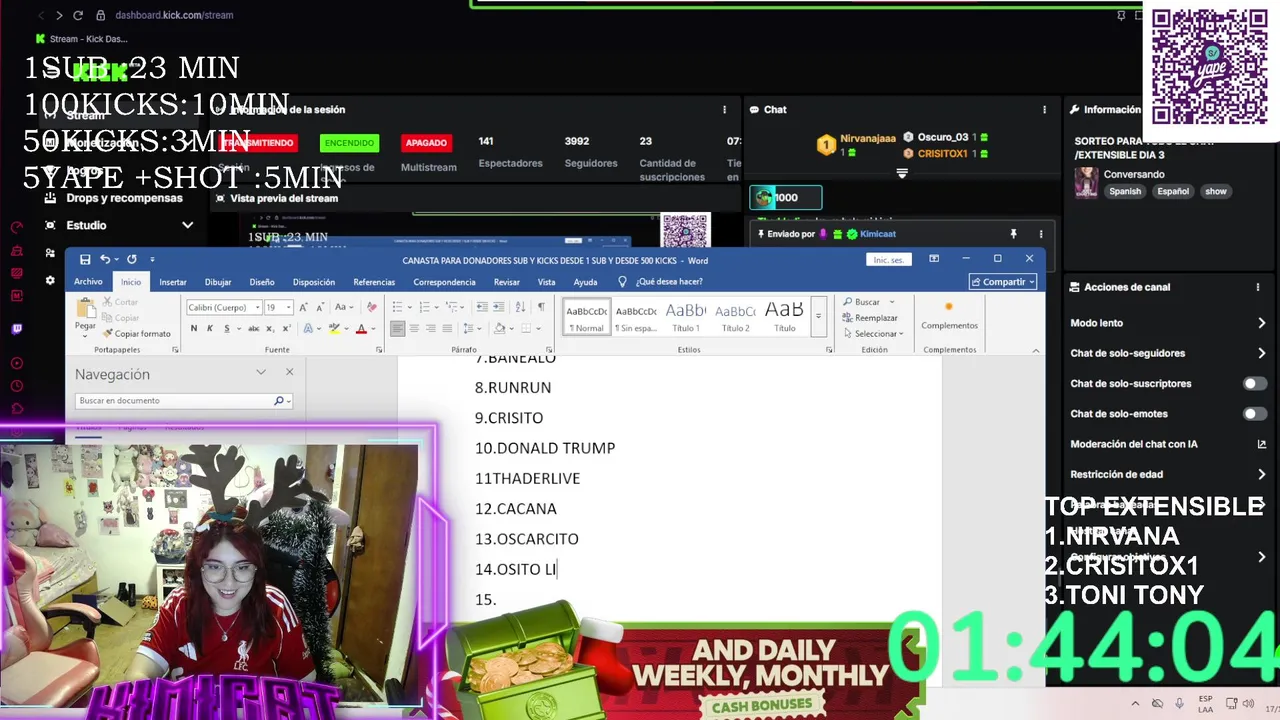Apply superscript formatting
The image size is (1280, 720).
(287, 328)
